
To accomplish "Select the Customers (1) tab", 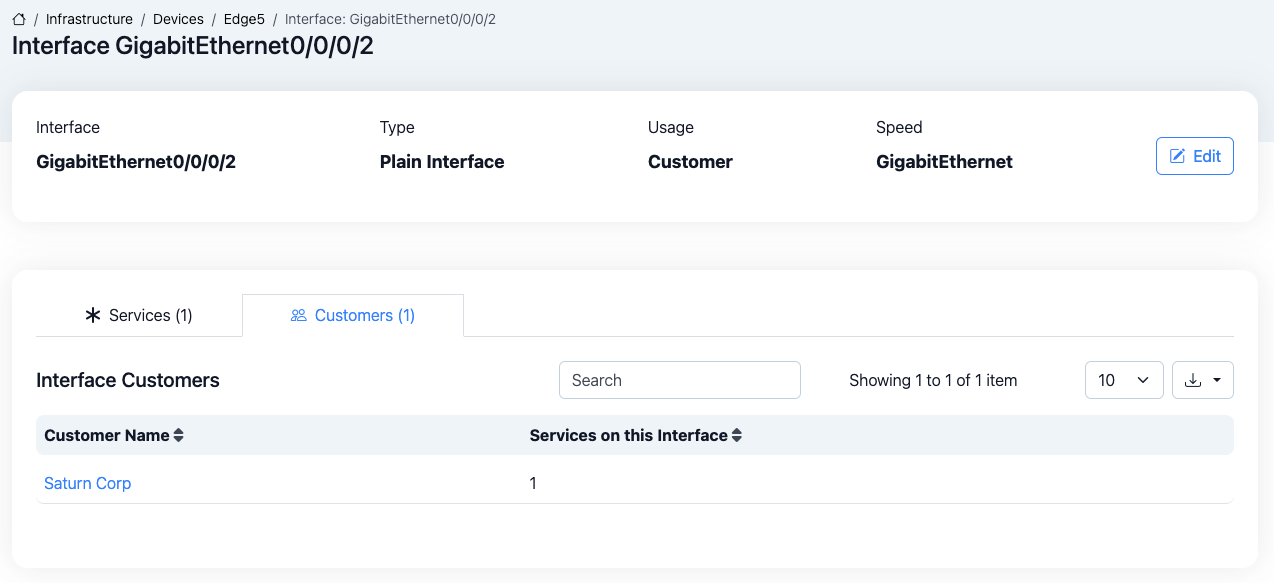I will [x=353, y=315].
